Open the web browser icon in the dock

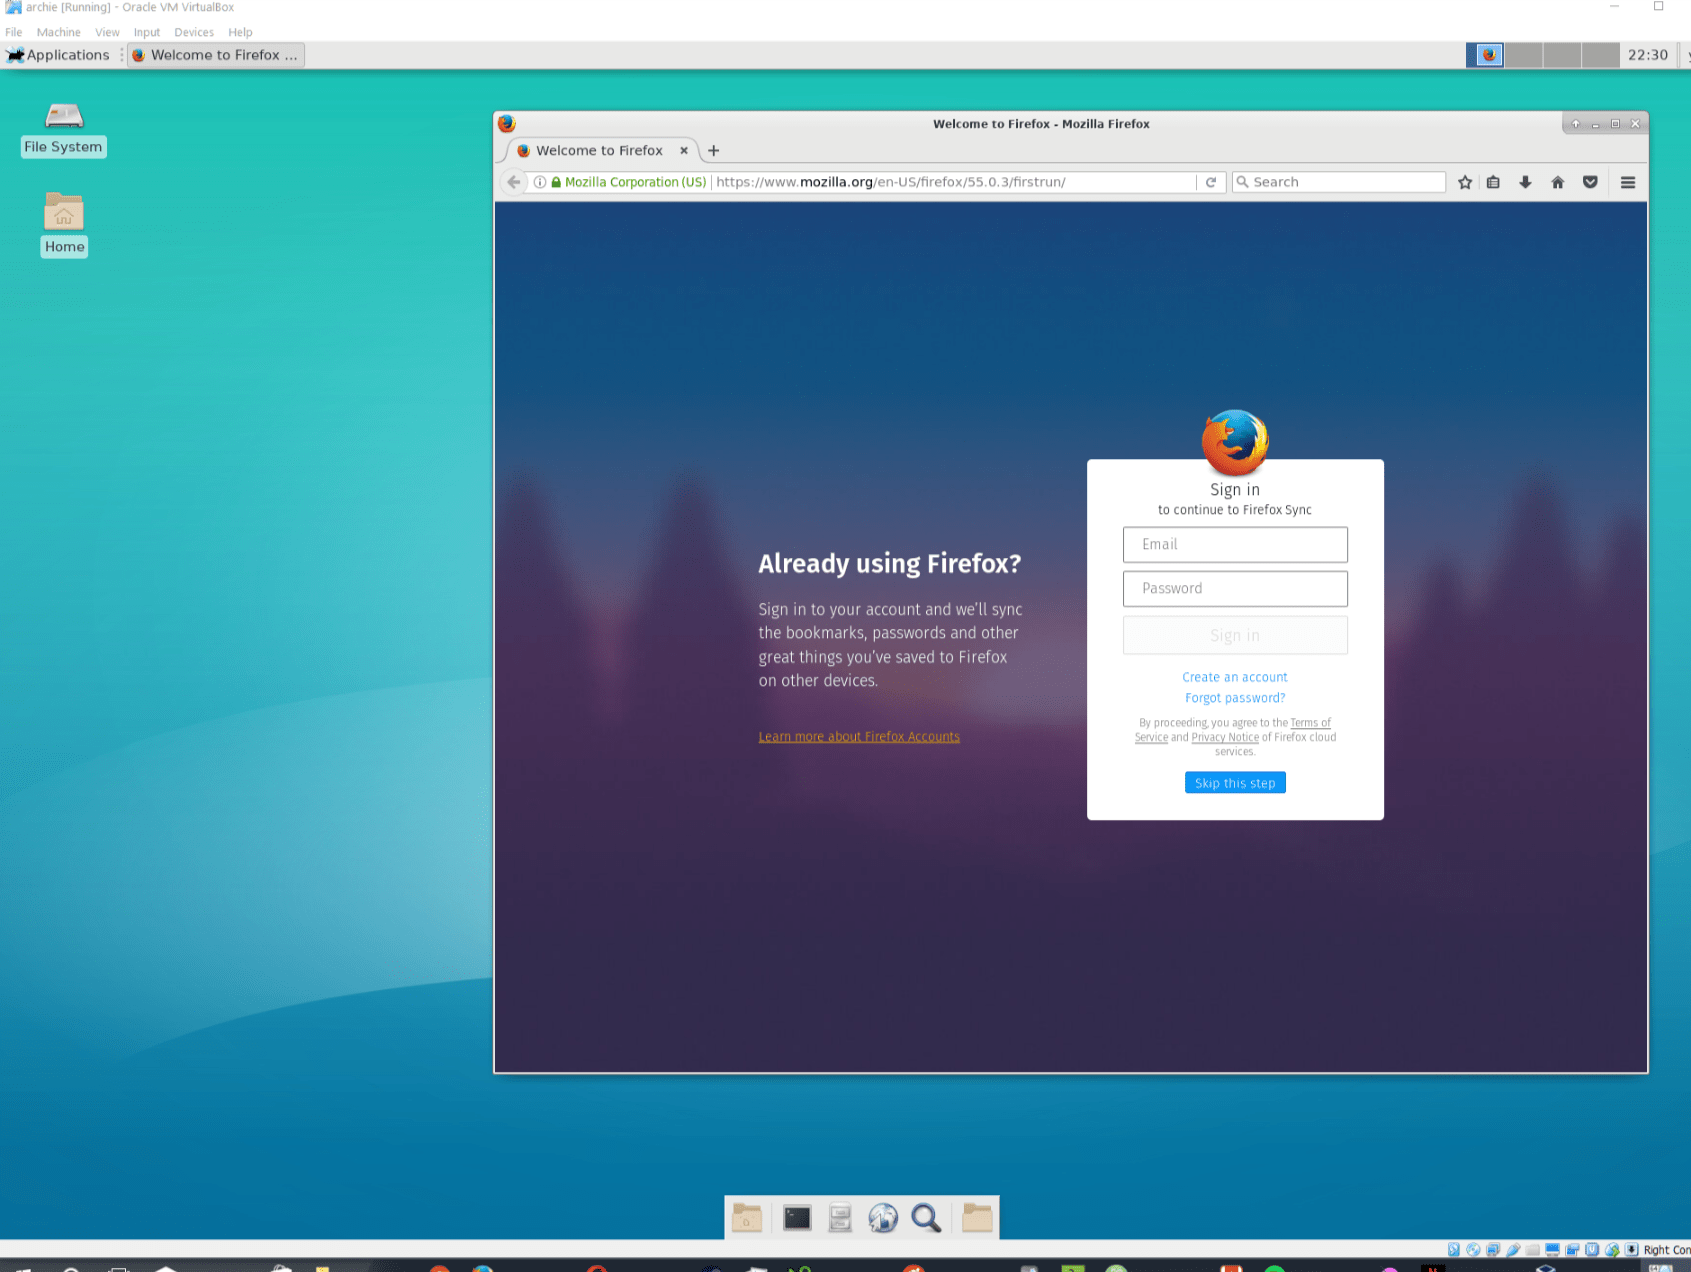click(883, 1217)
